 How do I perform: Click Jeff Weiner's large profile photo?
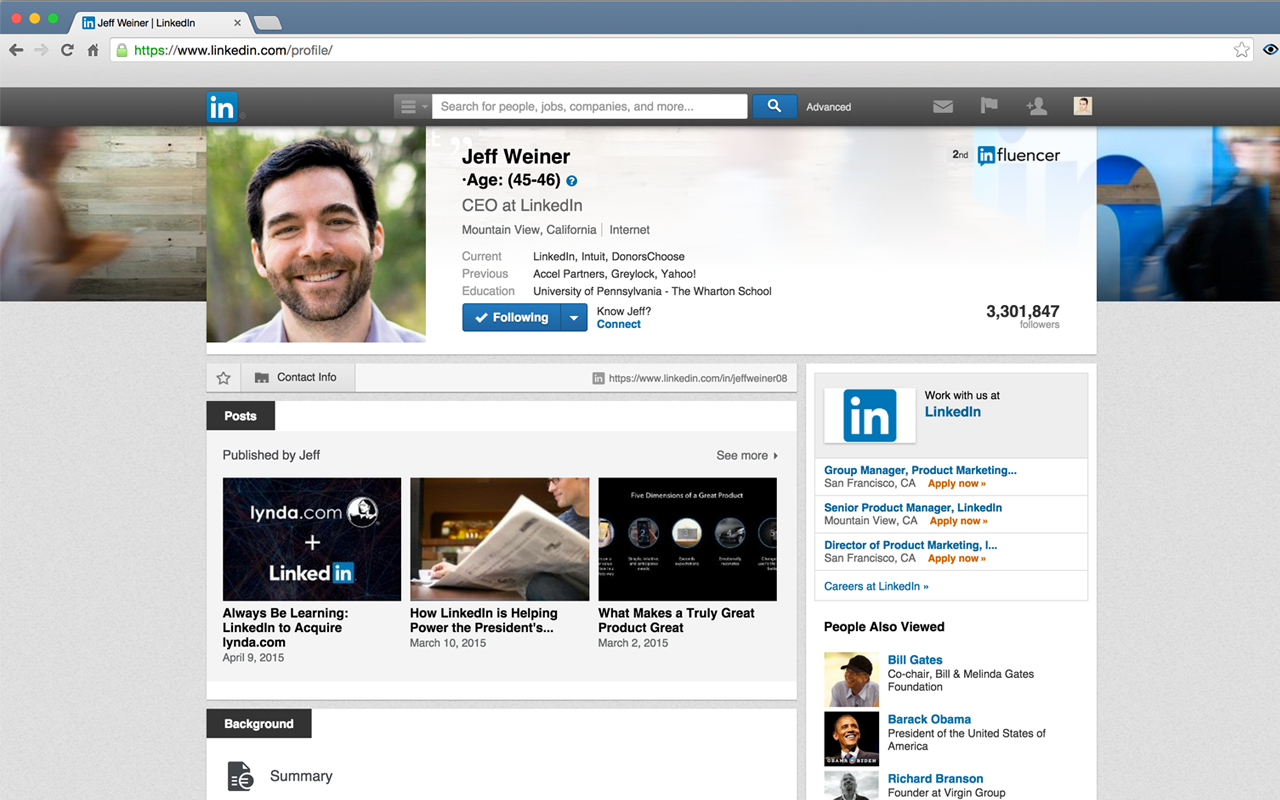click(316, 235)
